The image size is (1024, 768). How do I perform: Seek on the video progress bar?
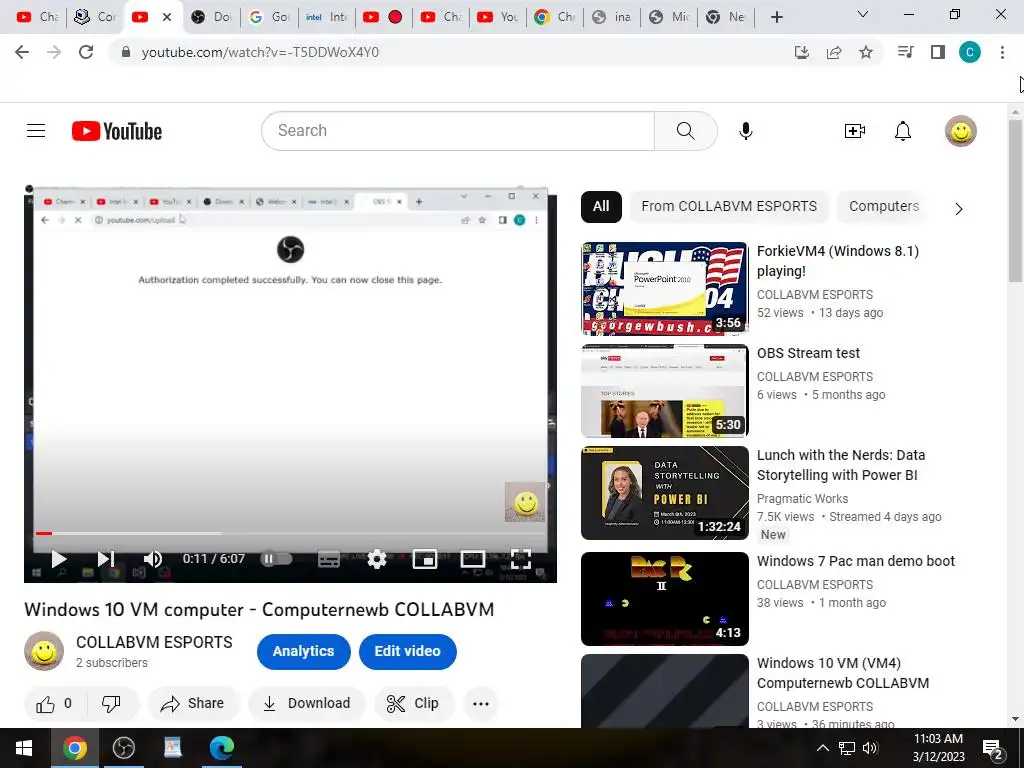[291, 534]
